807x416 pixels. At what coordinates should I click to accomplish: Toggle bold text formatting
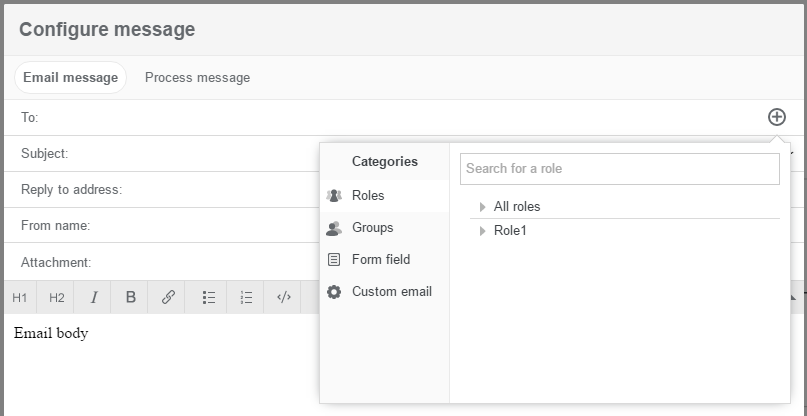(x=130, y=297)
